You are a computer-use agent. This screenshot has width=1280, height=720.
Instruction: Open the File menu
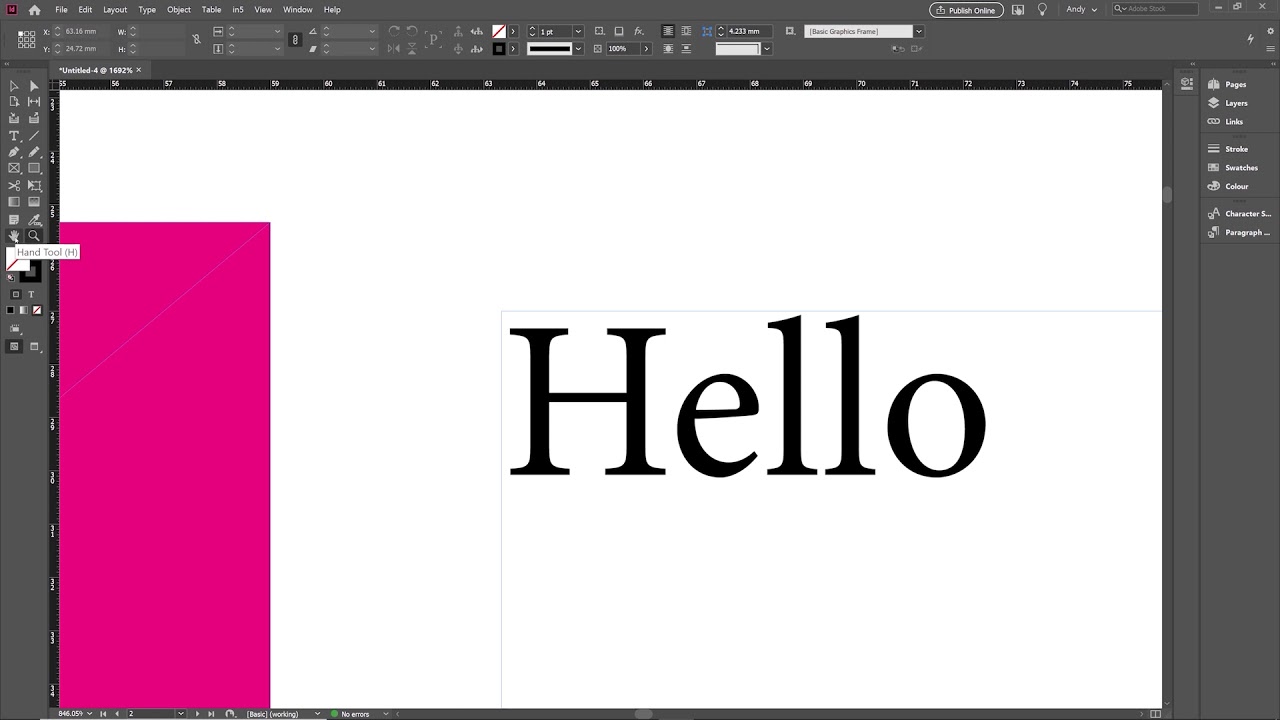pos(61,10)
